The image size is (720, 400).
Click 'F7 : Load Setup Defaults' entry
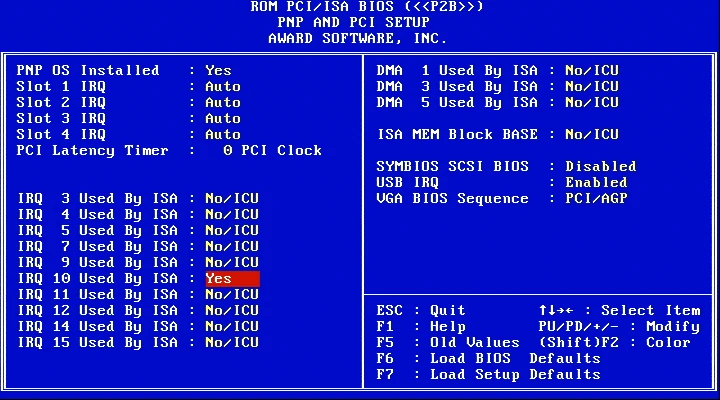pyautogui.click(x=488, y=375)
